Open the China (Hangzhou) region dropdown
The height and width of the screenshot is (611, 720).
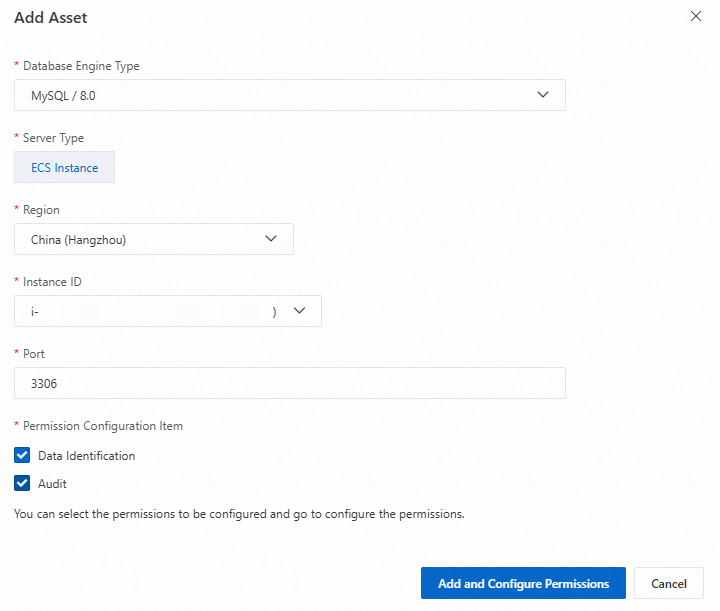pos(140,239)
